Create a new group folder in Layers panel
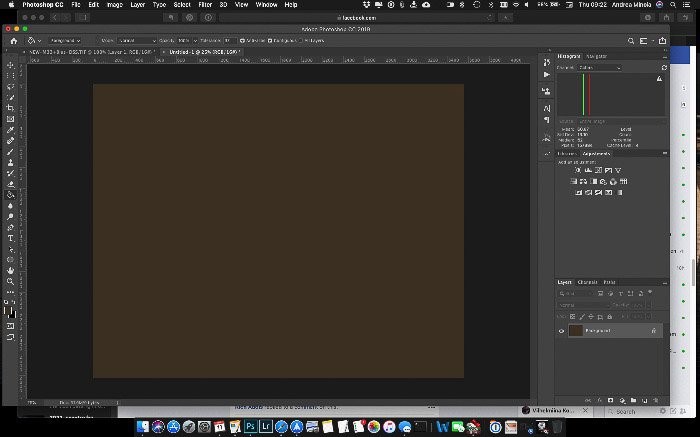Image resolution: width=700 pixels, height=437 pixels. [633, 400]
